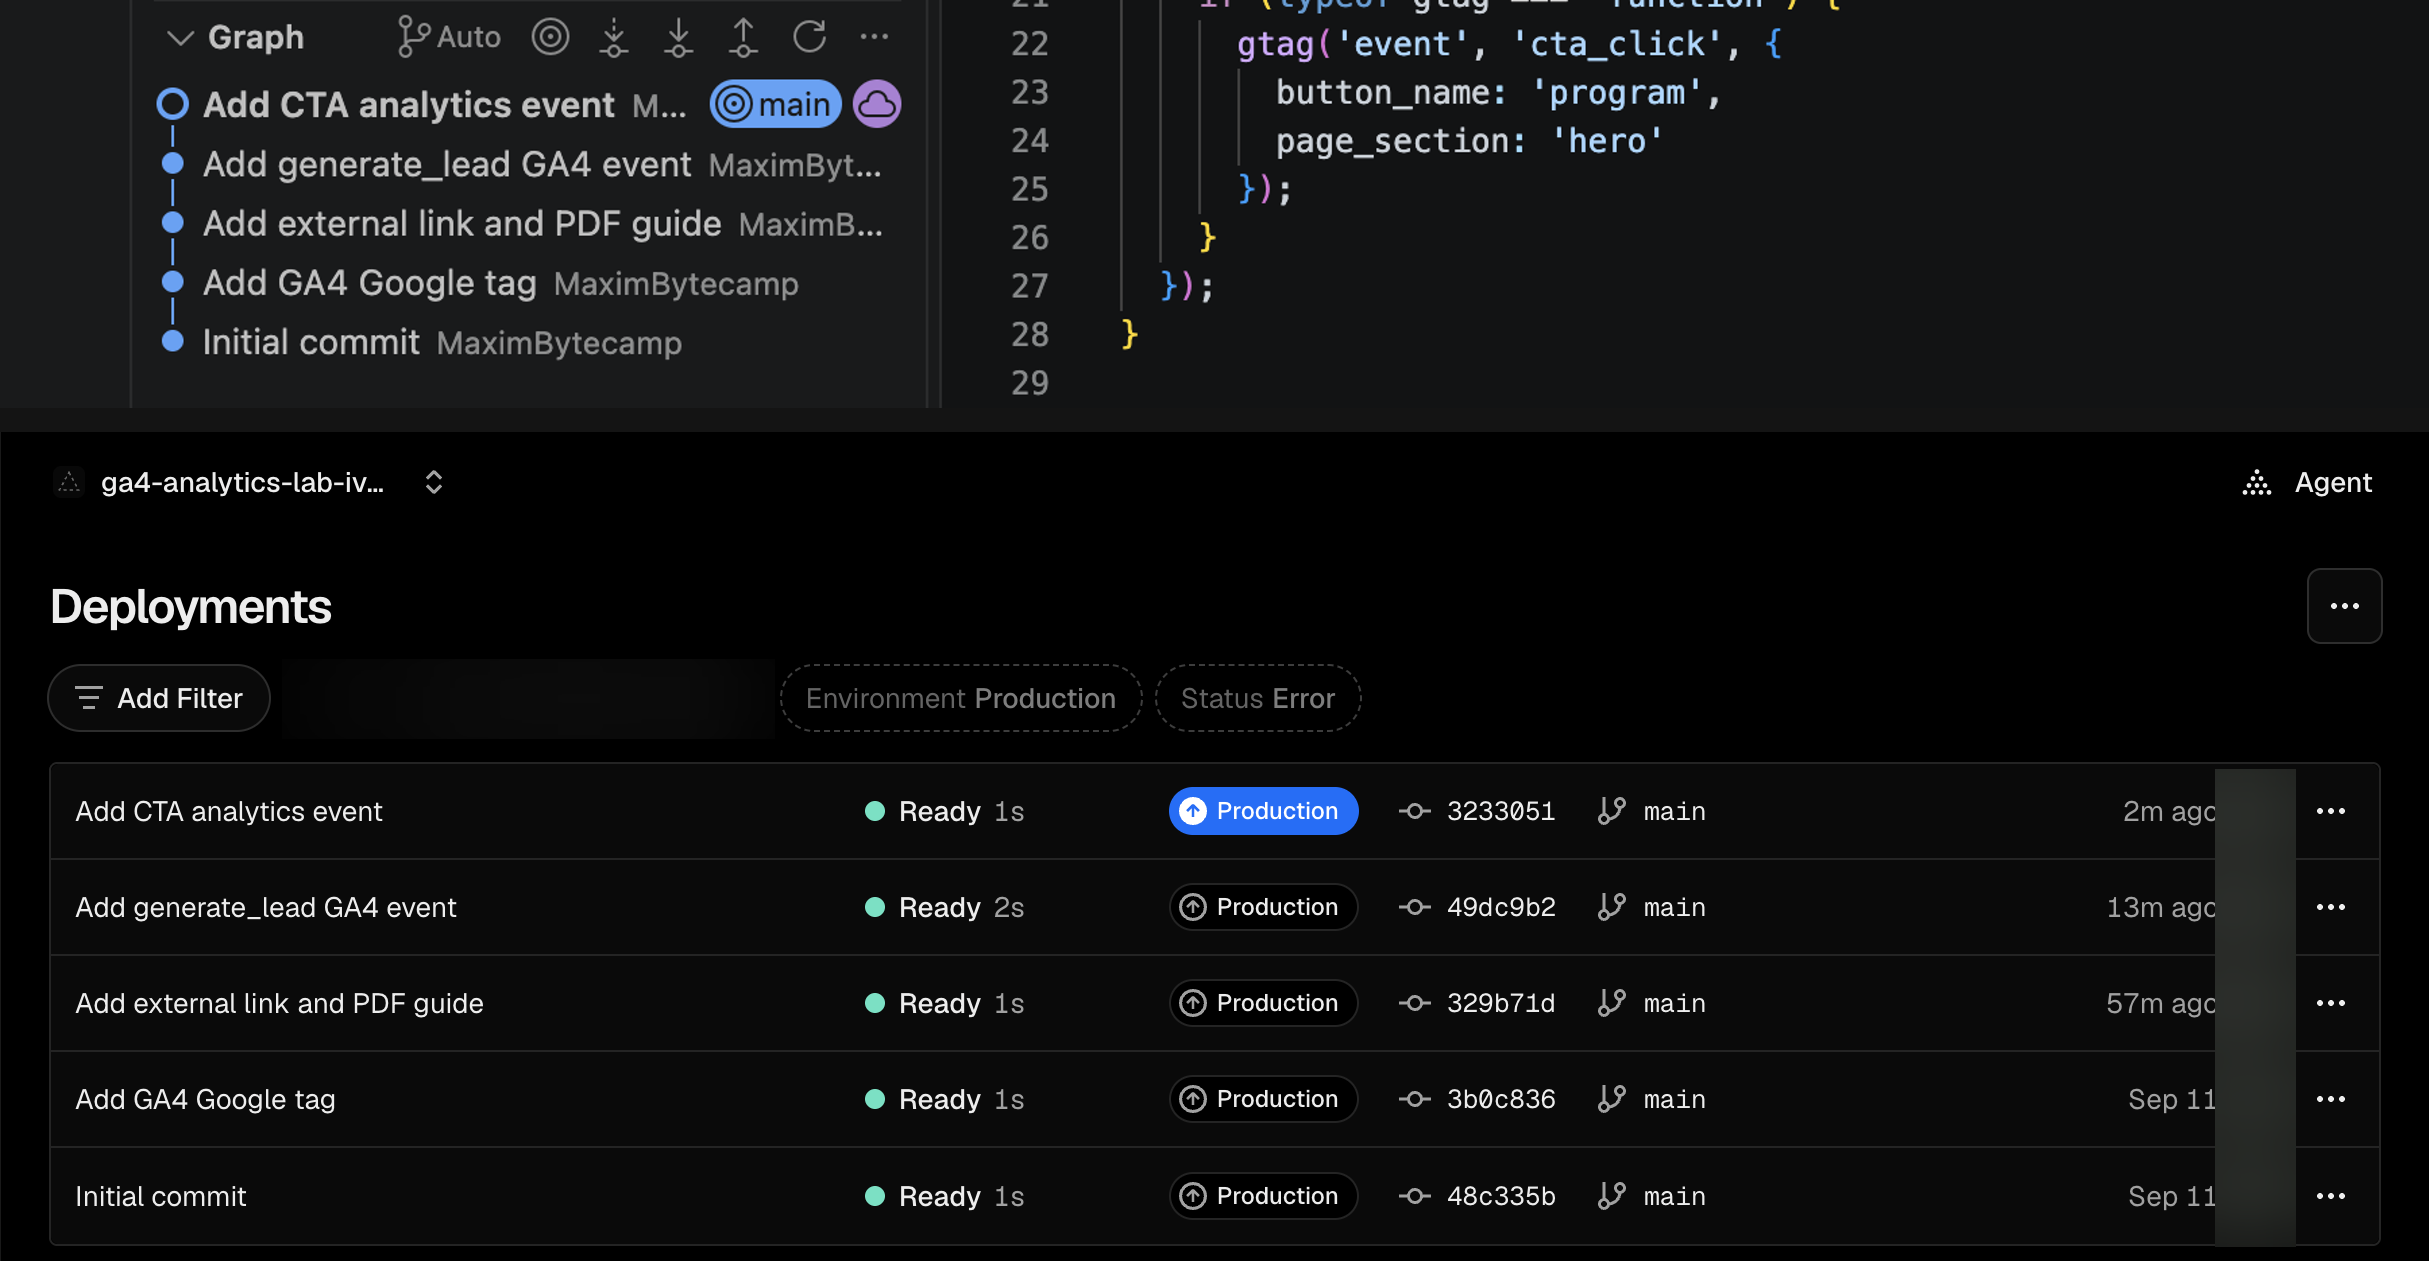Viewport: 2429px width, 1261px height.
Task: Click the go-to-current-history-item target icon
Action: click(x=550, y=37)
